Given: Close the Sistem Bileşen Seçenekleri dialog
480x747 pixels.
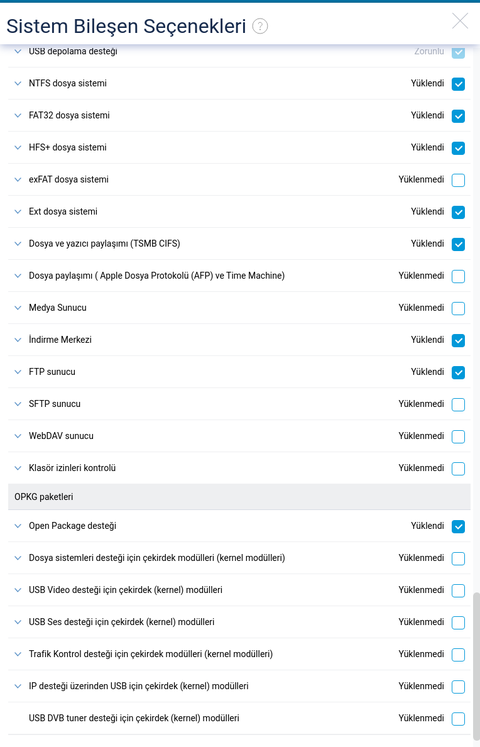Looking at the screenshot, I should pyautogui.click(x=460, y=21).
